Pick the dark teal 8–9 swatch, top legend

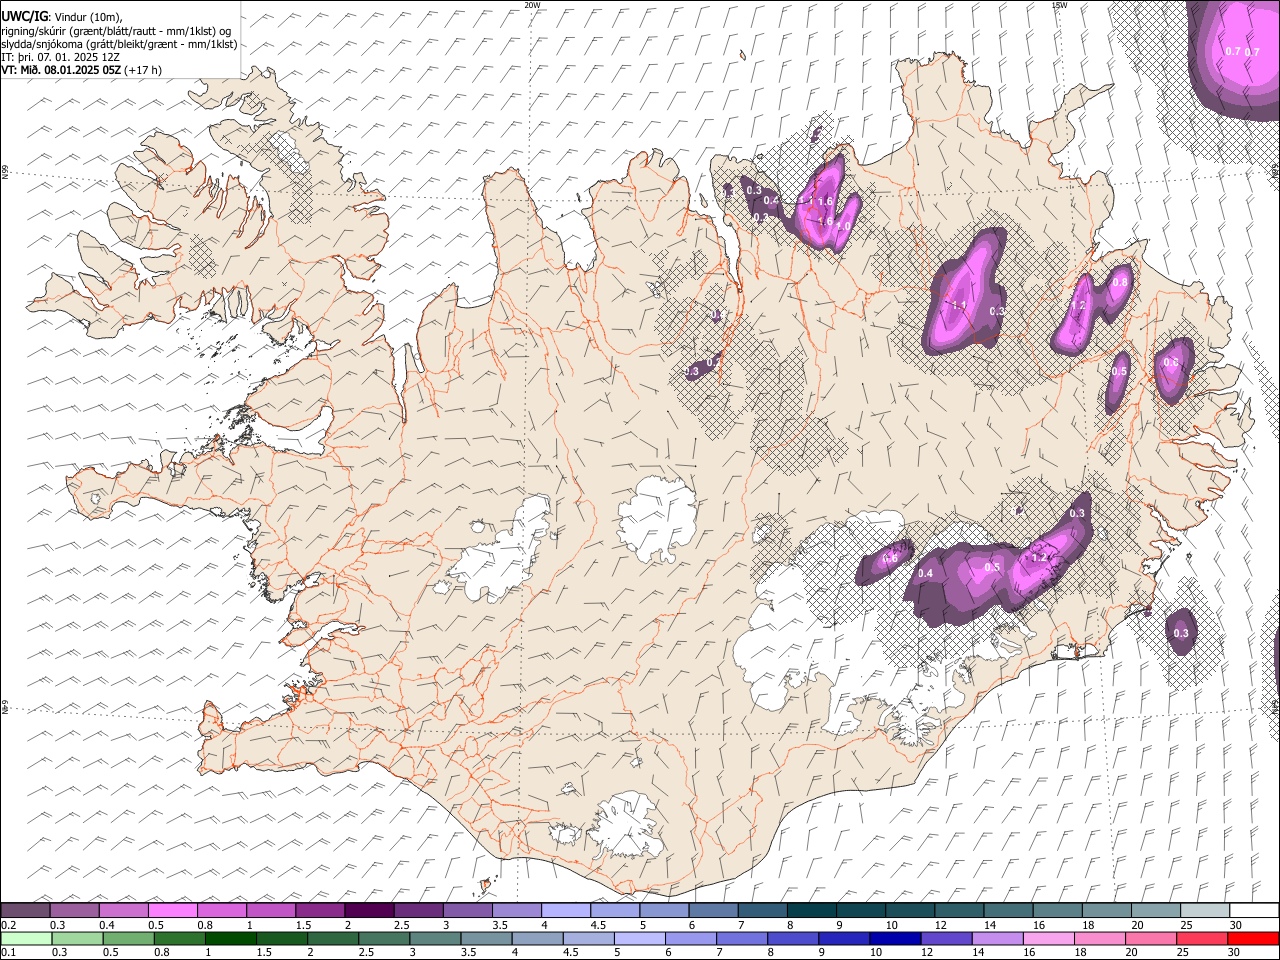click(x=811, y=911)
